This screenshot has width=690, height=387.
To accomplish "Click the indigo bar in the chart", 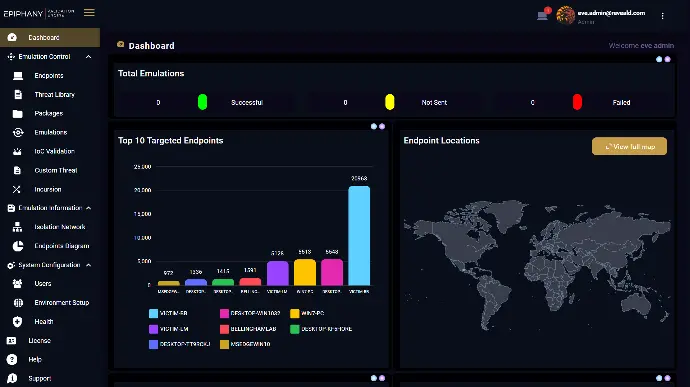I will [196, 282].
